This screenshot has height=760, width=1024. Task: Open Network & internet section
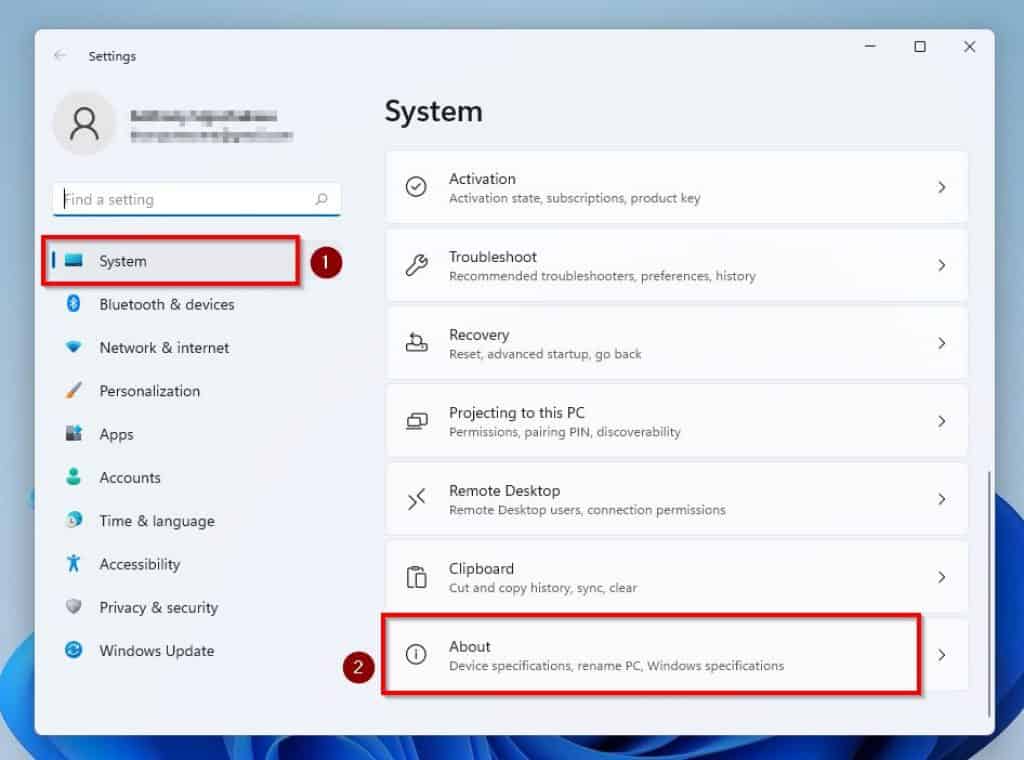point(164,347)
